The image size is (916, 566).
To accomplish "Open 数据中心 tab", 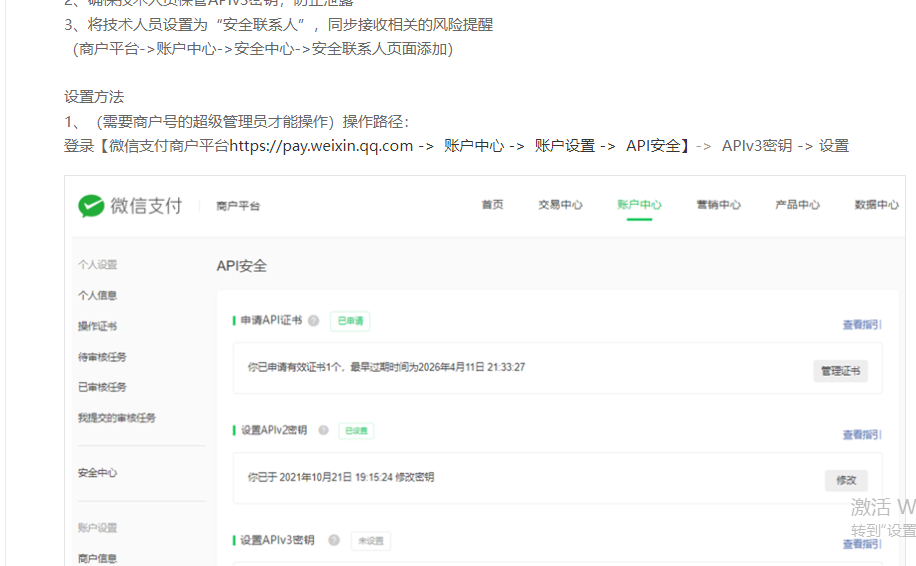I will [x=876, y=204].
